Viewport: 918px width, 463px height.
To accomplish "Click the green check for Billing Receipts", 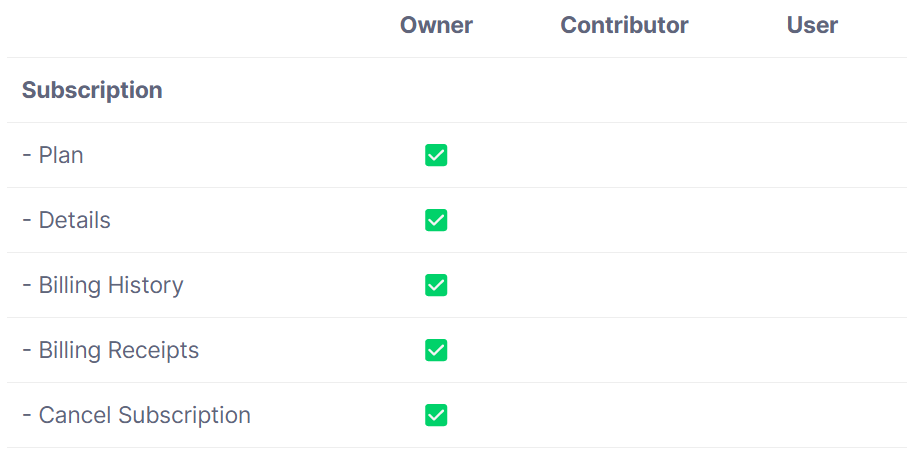I will tap(436, 350).
